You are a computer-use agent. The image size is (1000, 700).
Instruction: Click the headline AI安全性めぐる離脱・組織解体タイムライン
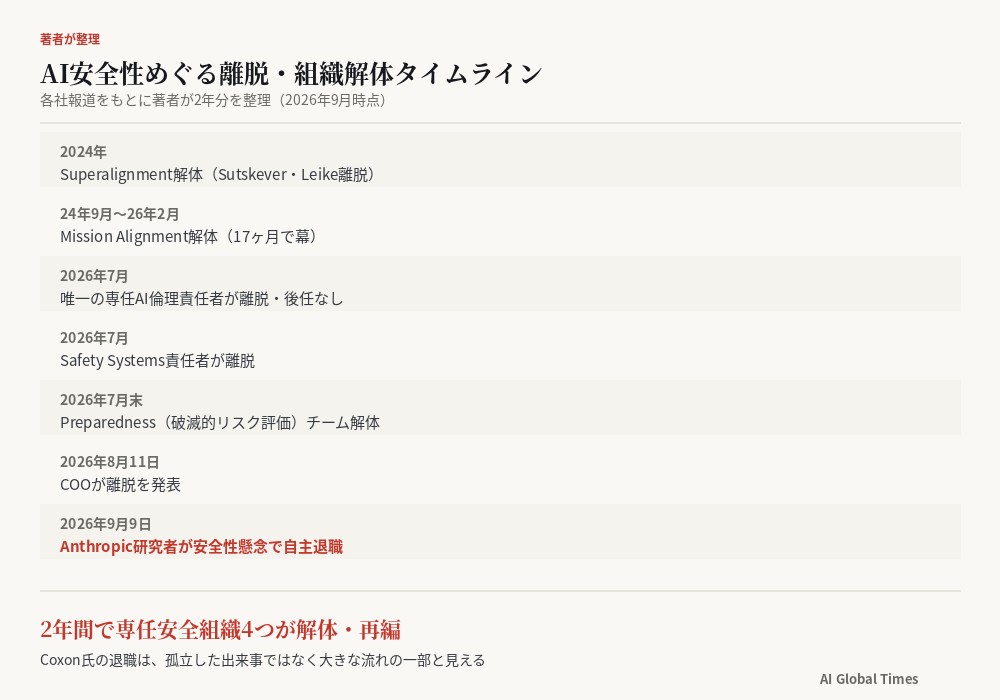291,74
